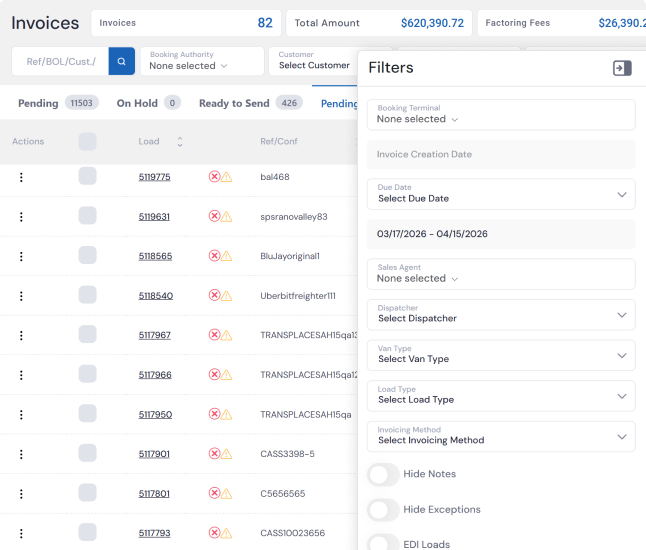Expand the Due Date dropdown
The width and height of the screenshot is (646, 550).
pos(501,194)
